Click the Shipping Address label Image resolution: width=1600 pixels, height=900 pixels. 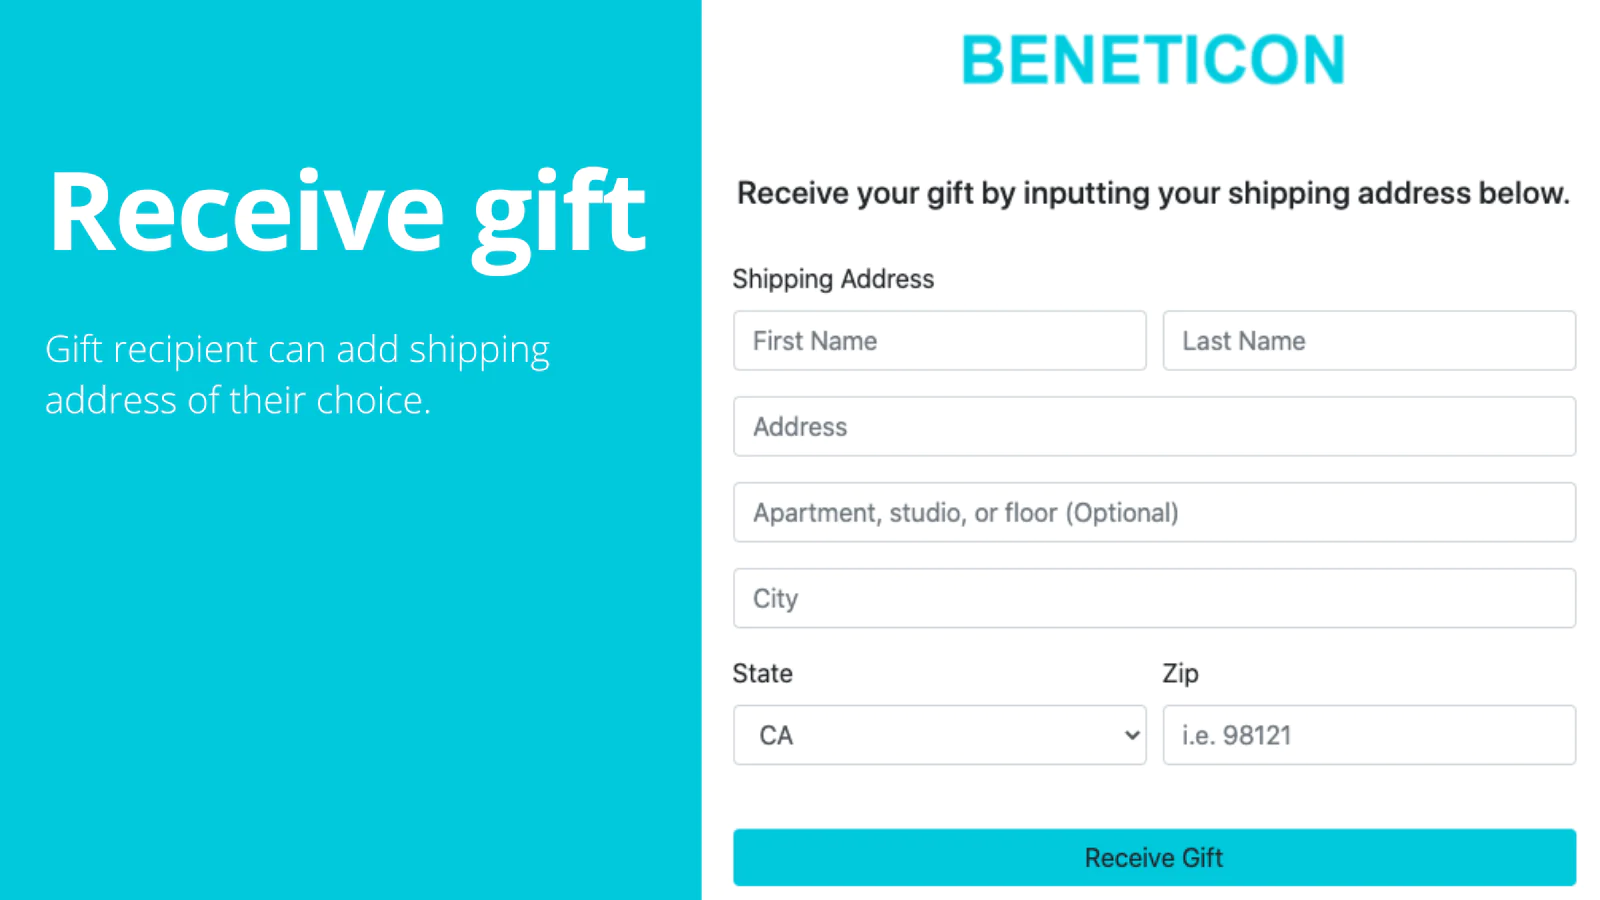(833, 279)
